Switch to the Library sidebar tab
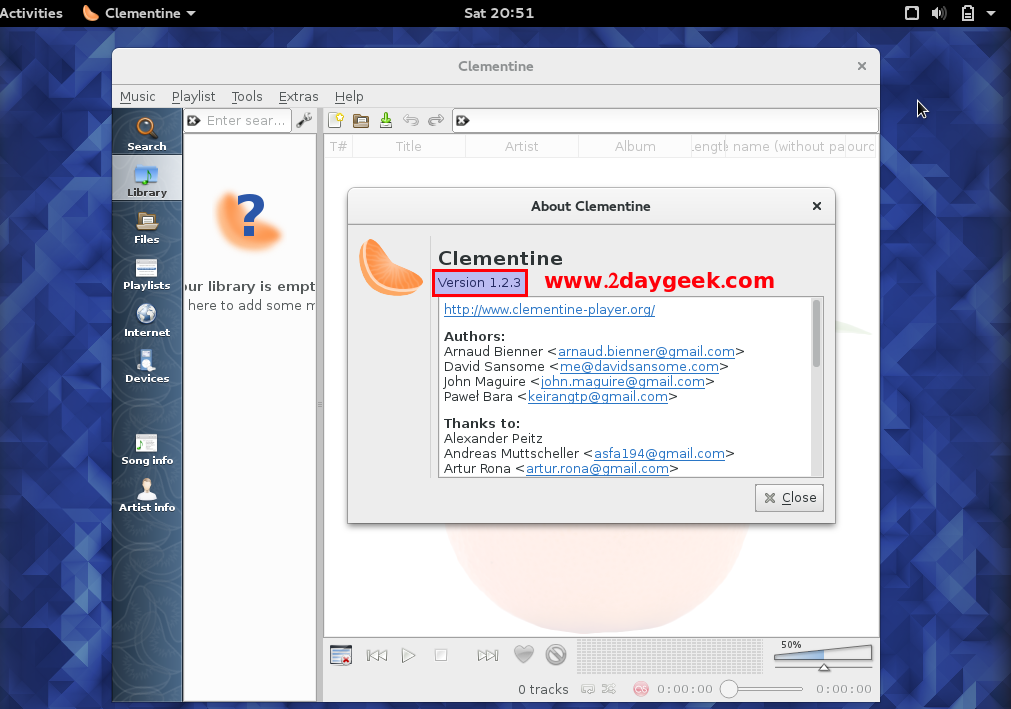 point(146,180)
